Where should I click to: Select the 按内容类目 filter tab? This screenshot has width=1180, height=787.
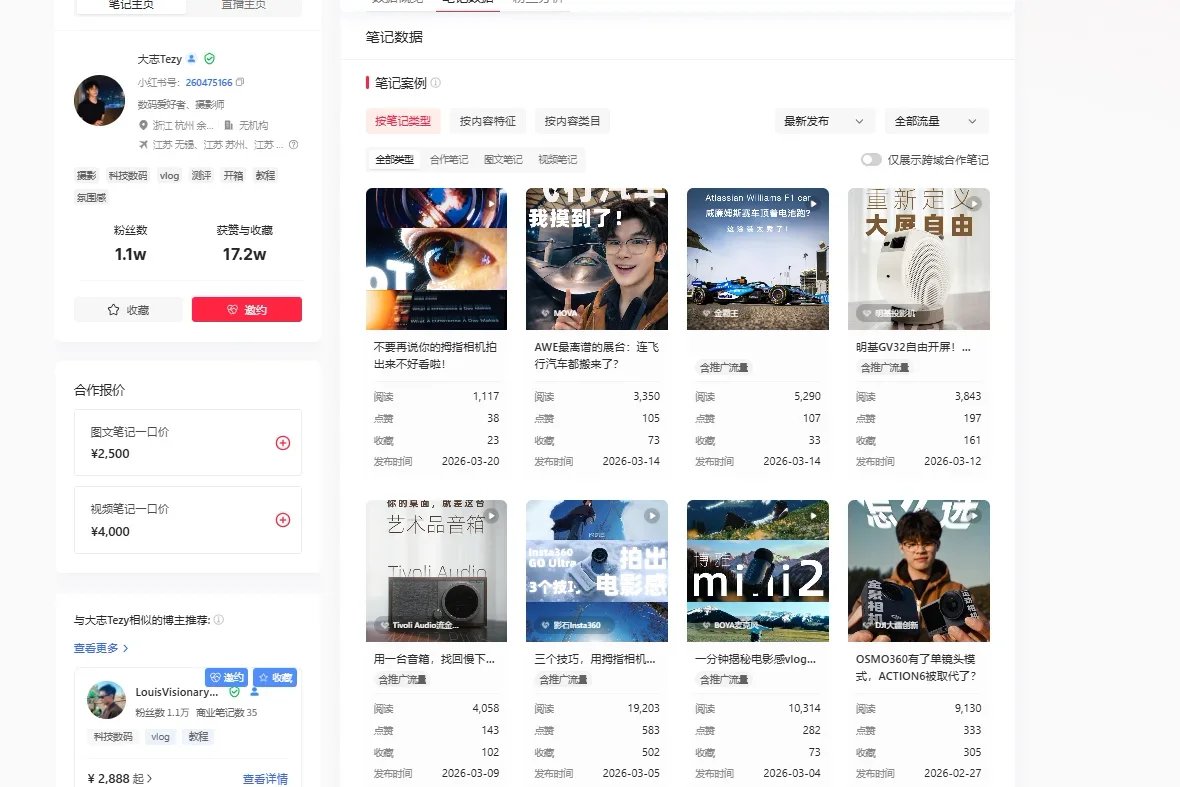572,121
